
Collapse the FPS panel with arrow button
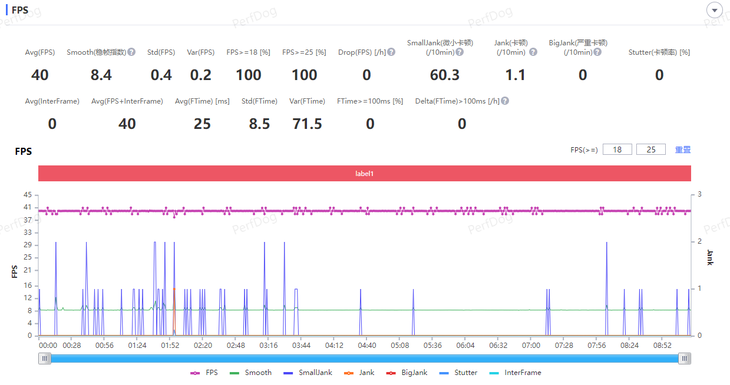(714, 10)
